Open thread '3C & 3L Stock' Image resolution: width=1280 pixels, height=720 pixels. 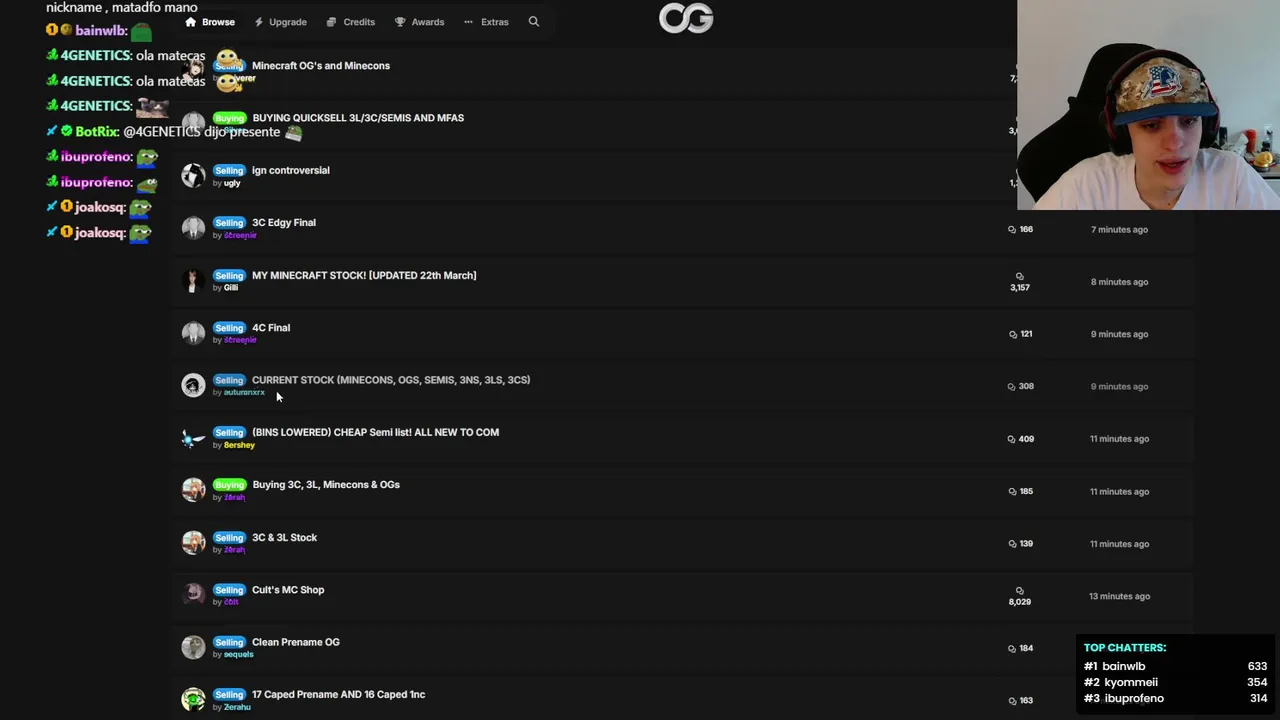(284, 537)
